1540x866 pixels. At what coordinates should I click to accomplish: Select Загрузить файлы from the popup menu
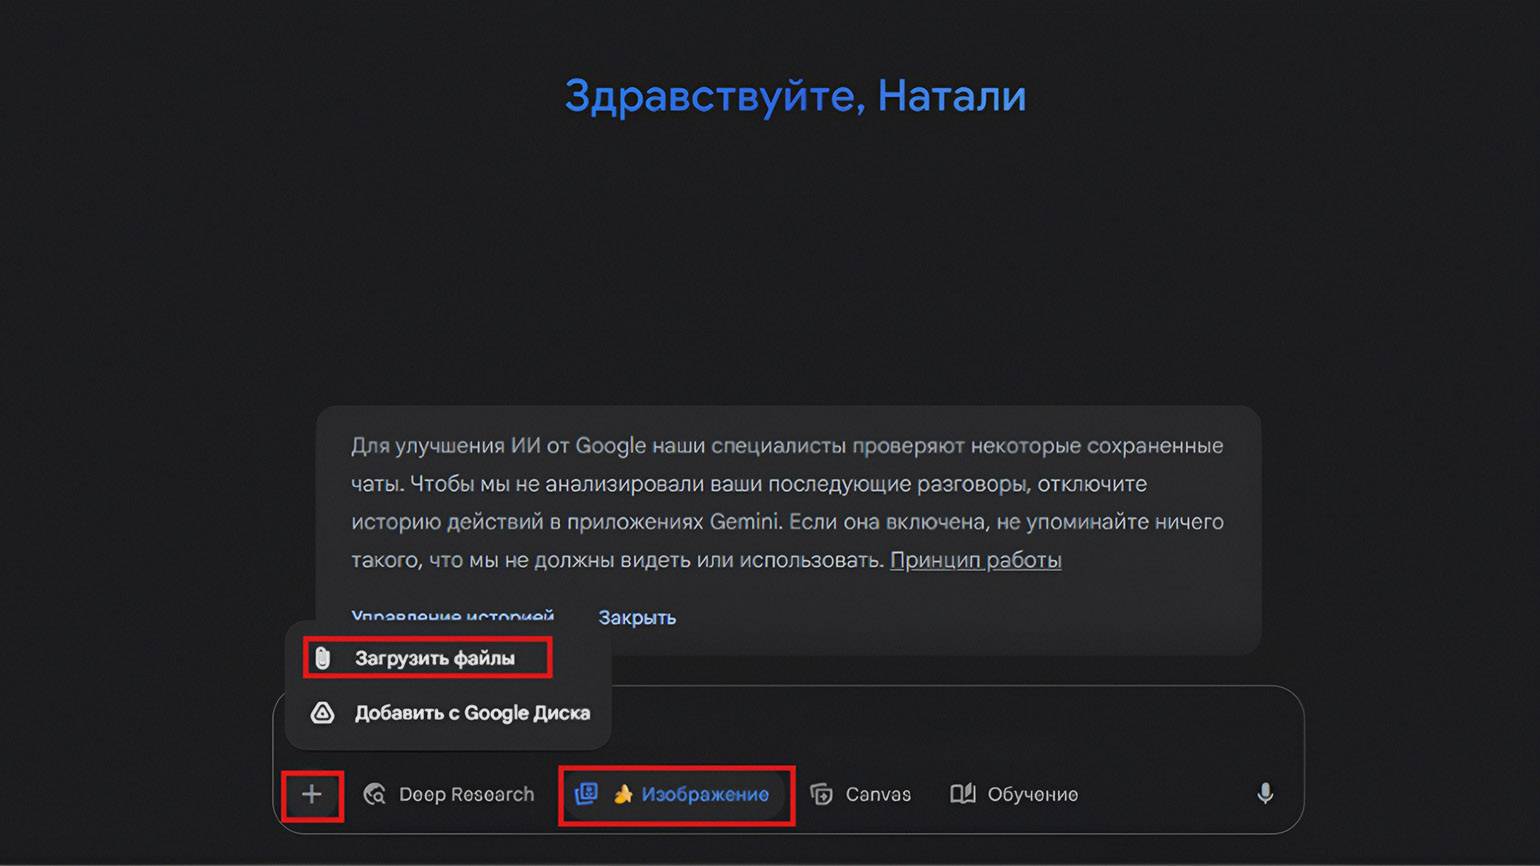435,658
